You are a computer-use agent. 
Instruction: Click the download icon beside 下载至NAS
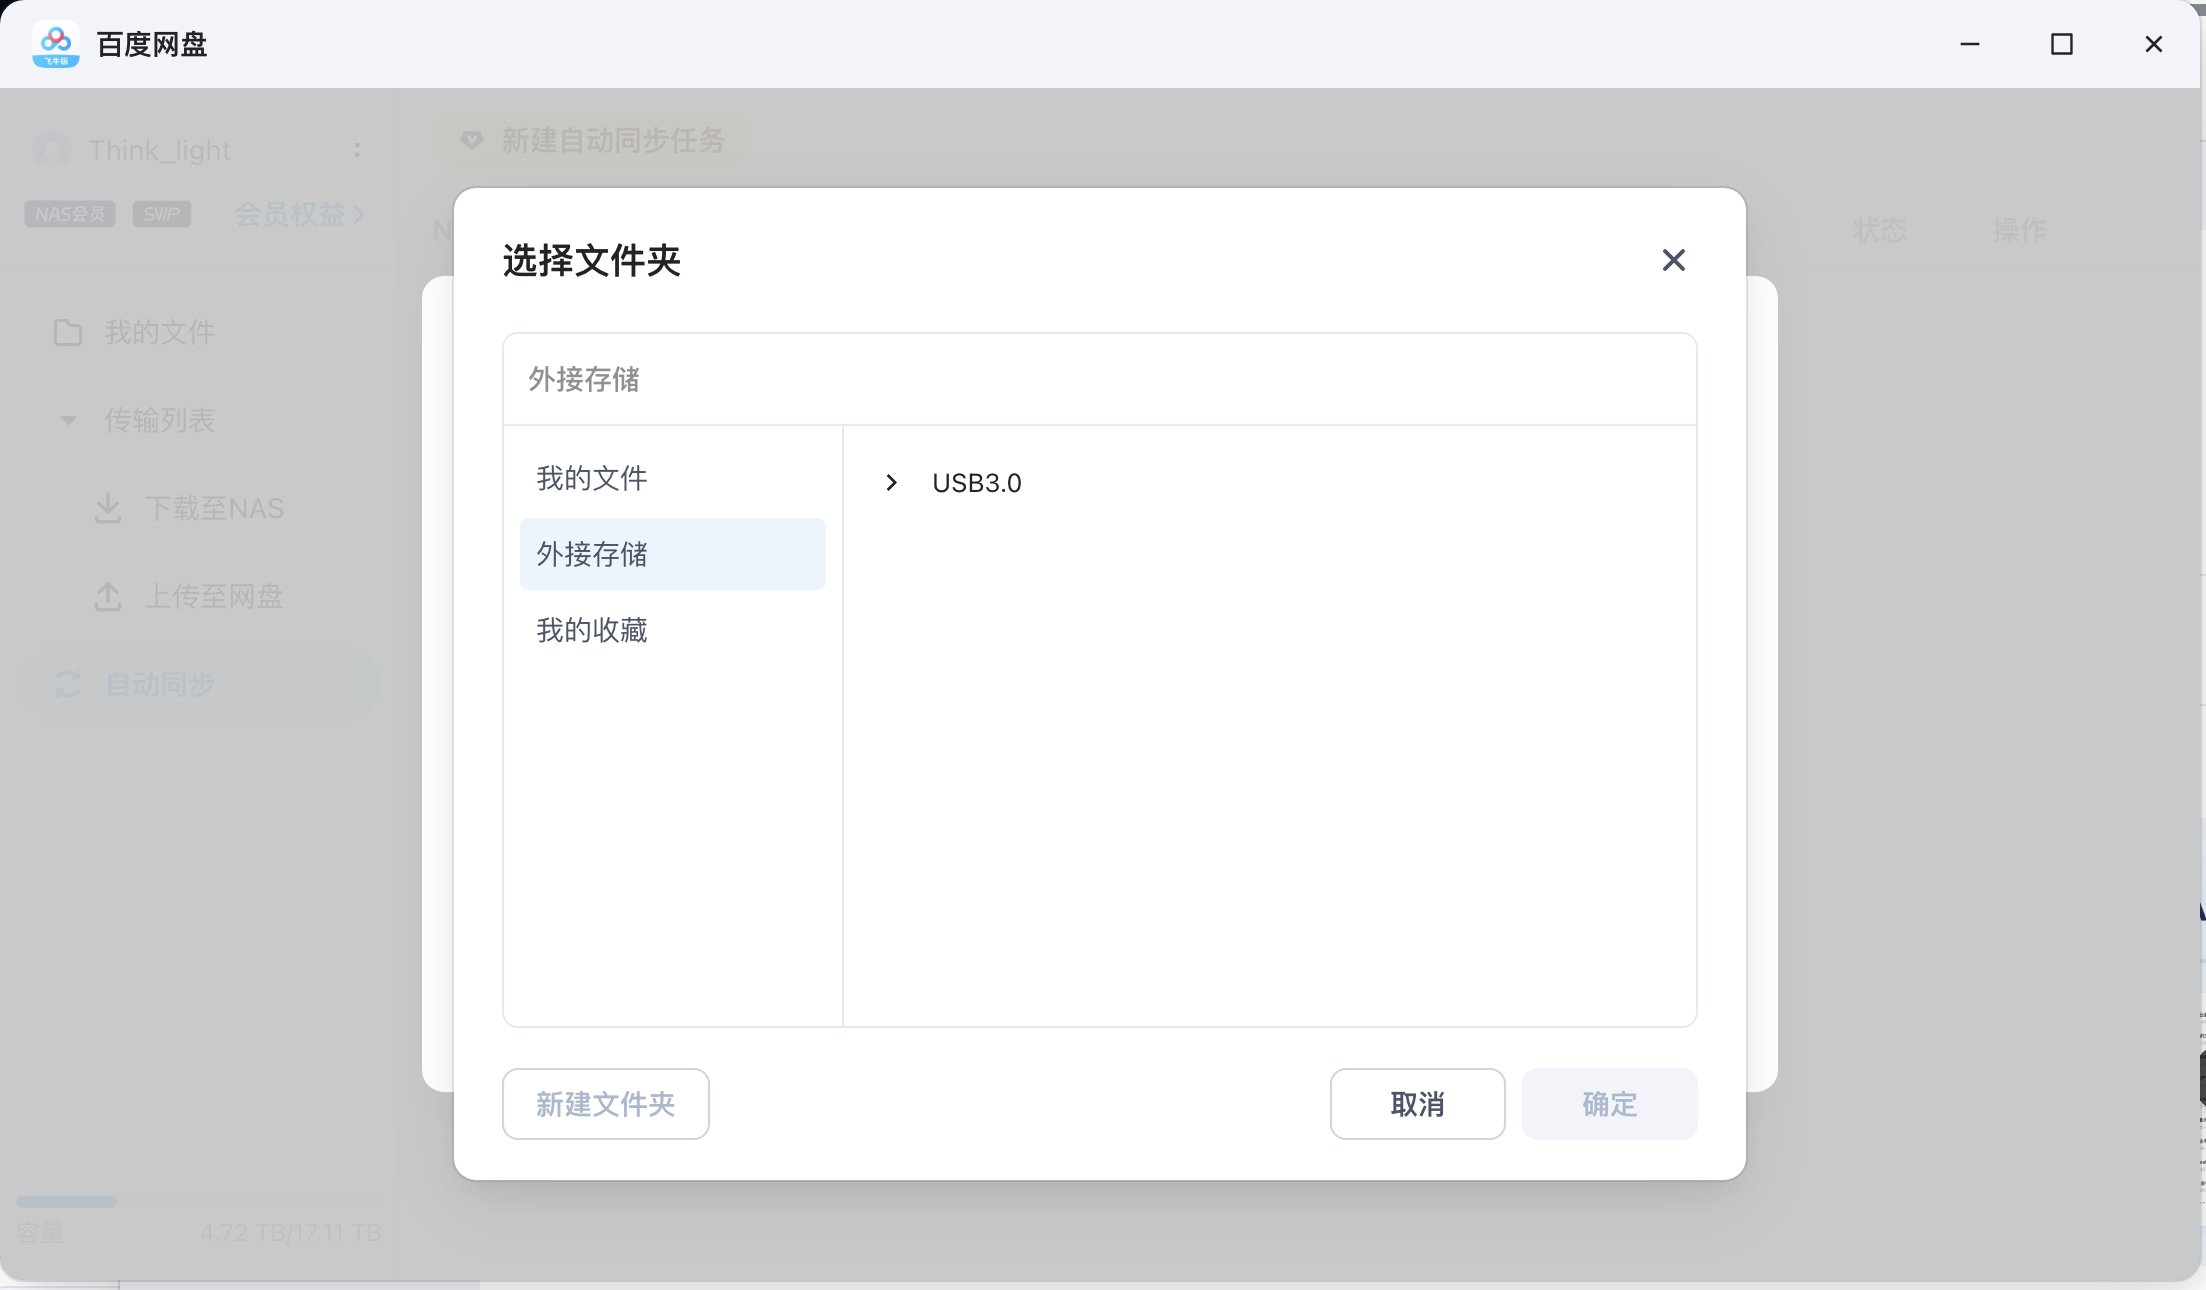point(108,508)
